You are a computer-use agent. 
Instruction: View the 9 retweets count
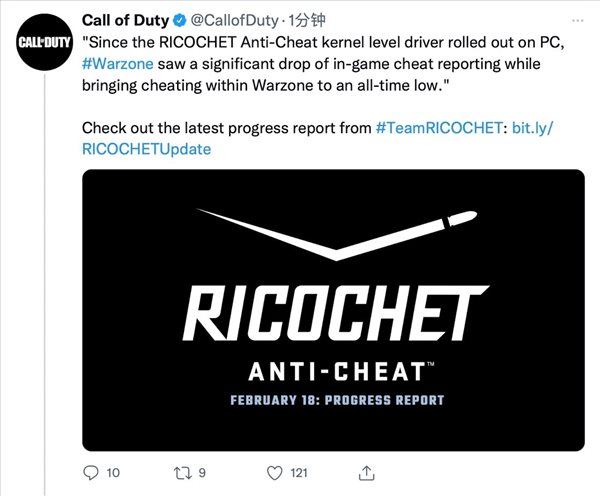point(202,473)
